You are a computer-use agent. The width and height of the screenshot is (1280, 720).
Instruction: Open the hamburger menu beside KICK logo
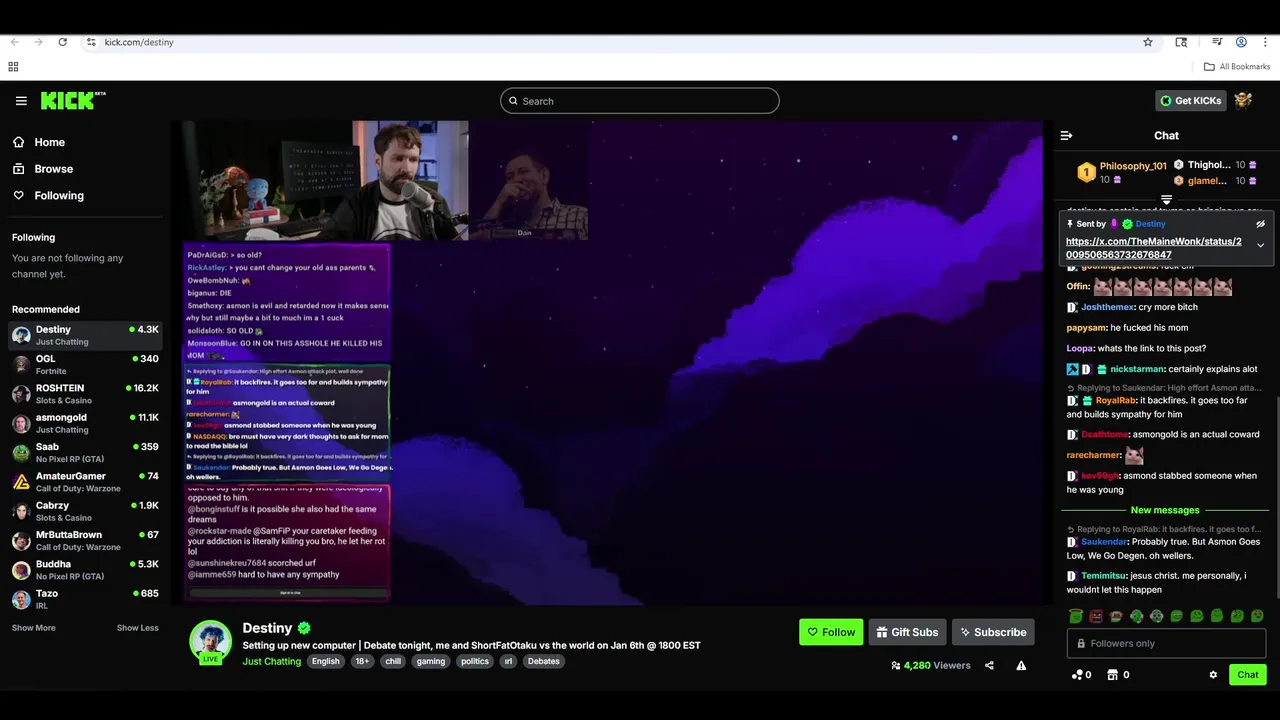(x=21, y=101)
